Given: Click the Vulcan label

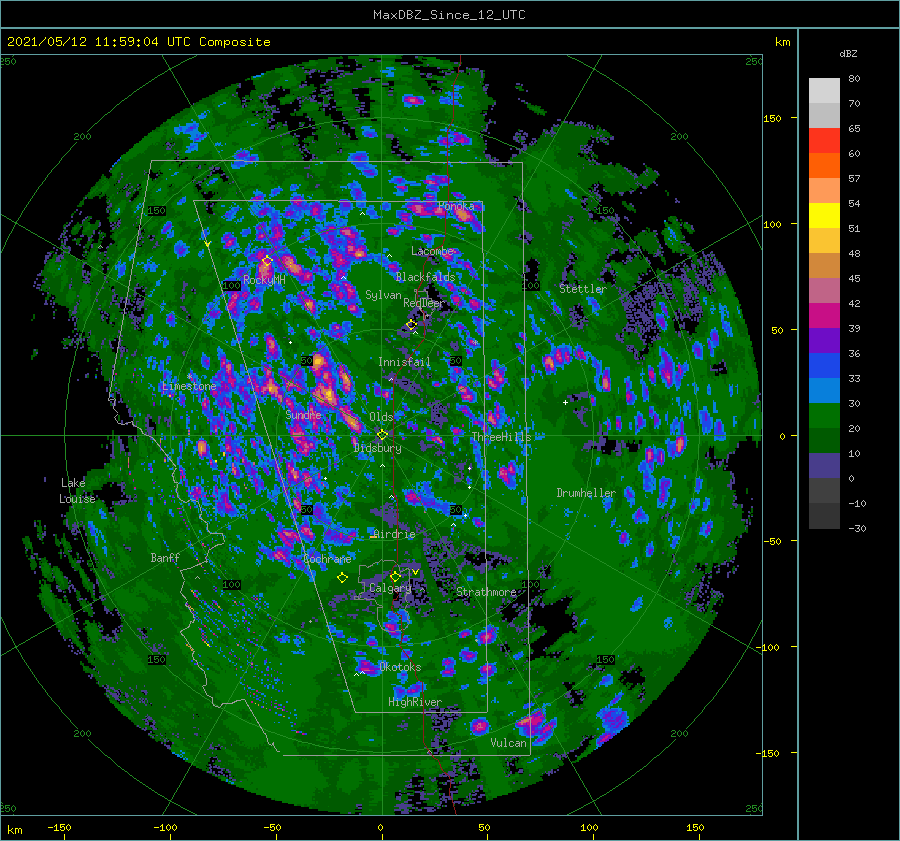Looking at the screenshot, I should 508,743.
